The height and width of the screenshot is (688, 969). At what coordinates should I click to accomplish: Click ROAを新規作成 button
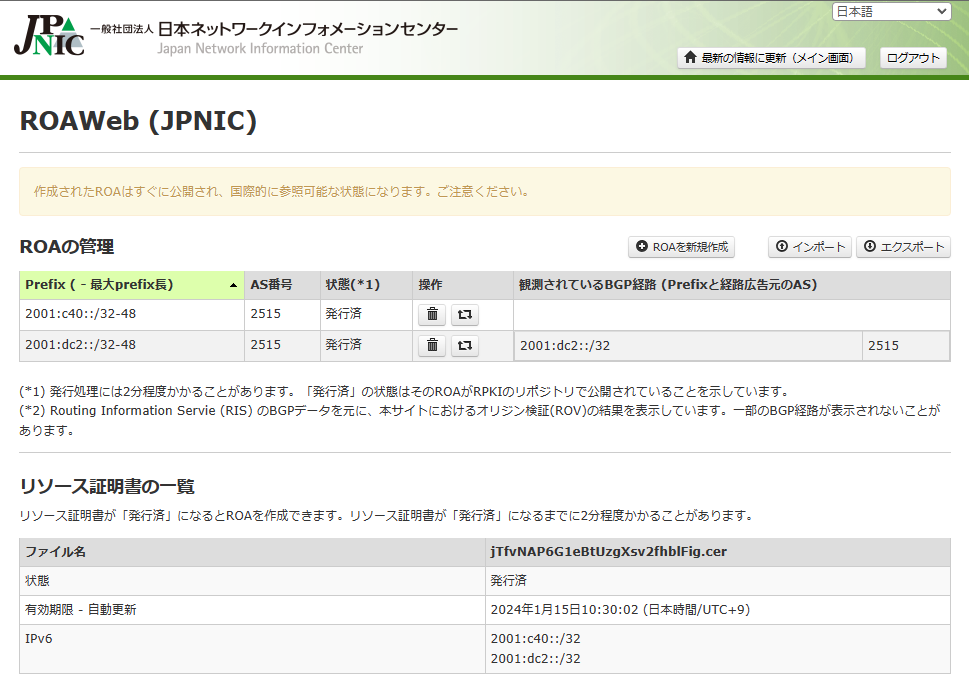coord(682,247)
